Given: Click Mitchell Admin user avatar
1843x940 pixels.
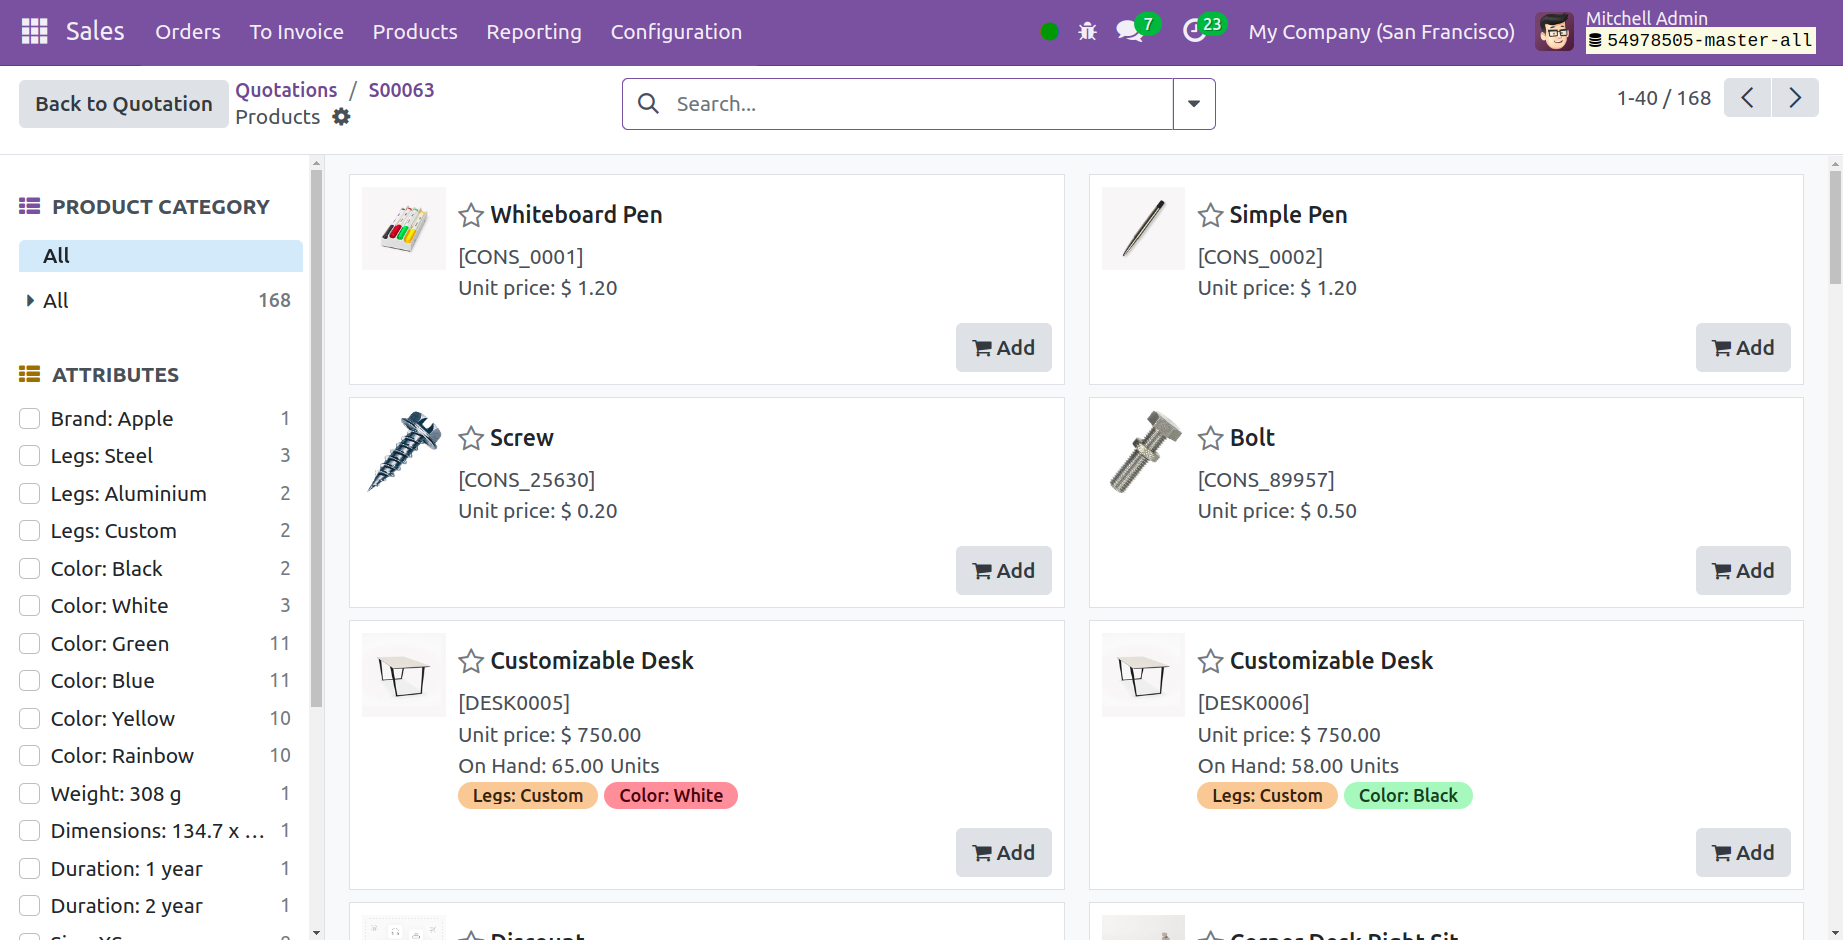Looking at the screenshot, I should pyautogui.click(x=1554, y=32).
